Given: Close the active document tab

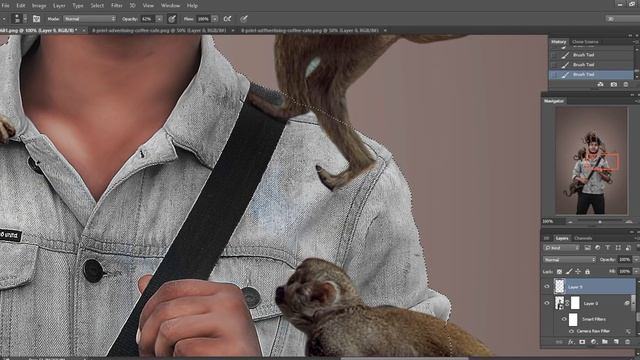Looking at the screenshot, I should pyautogui.click(x=84, y=30).
